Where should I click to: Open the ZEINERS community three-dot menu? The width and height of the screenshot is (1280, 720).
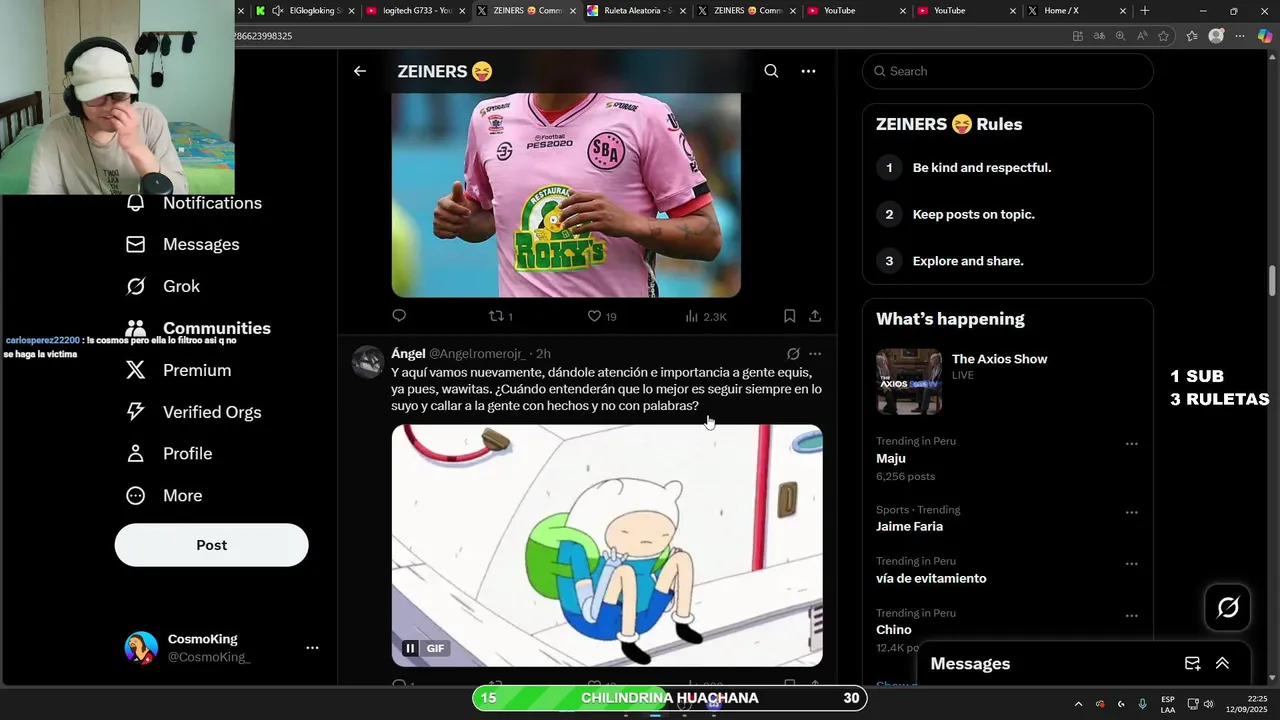click(808, 71)
